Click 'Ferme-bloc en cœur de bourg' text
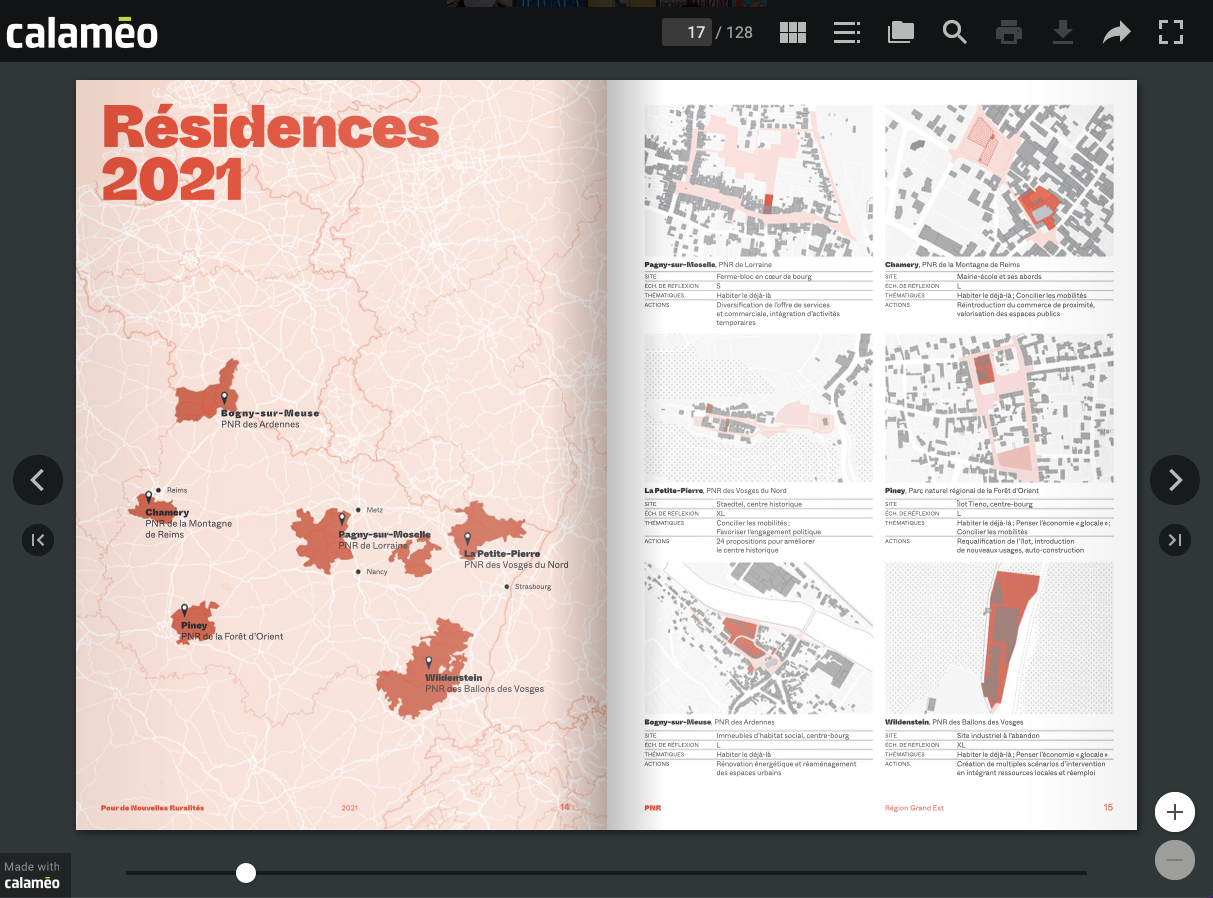 (764, 276)
